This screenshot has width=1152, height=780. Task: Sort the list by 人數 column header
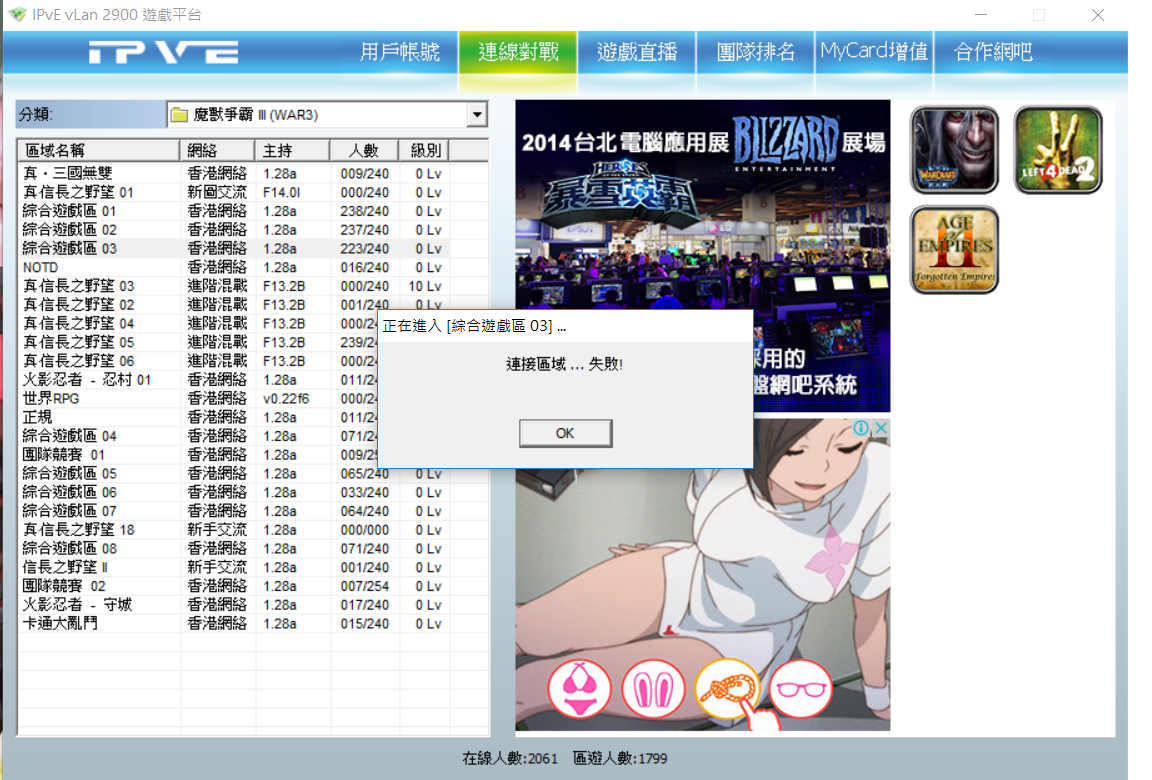[x=363, y=151]
